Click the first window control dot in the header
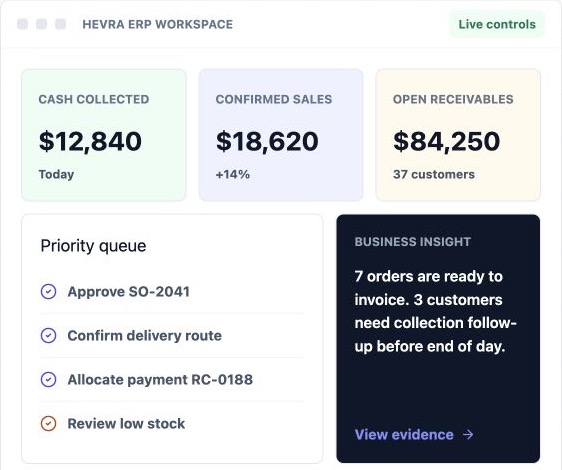 click(x=23, y=24)
